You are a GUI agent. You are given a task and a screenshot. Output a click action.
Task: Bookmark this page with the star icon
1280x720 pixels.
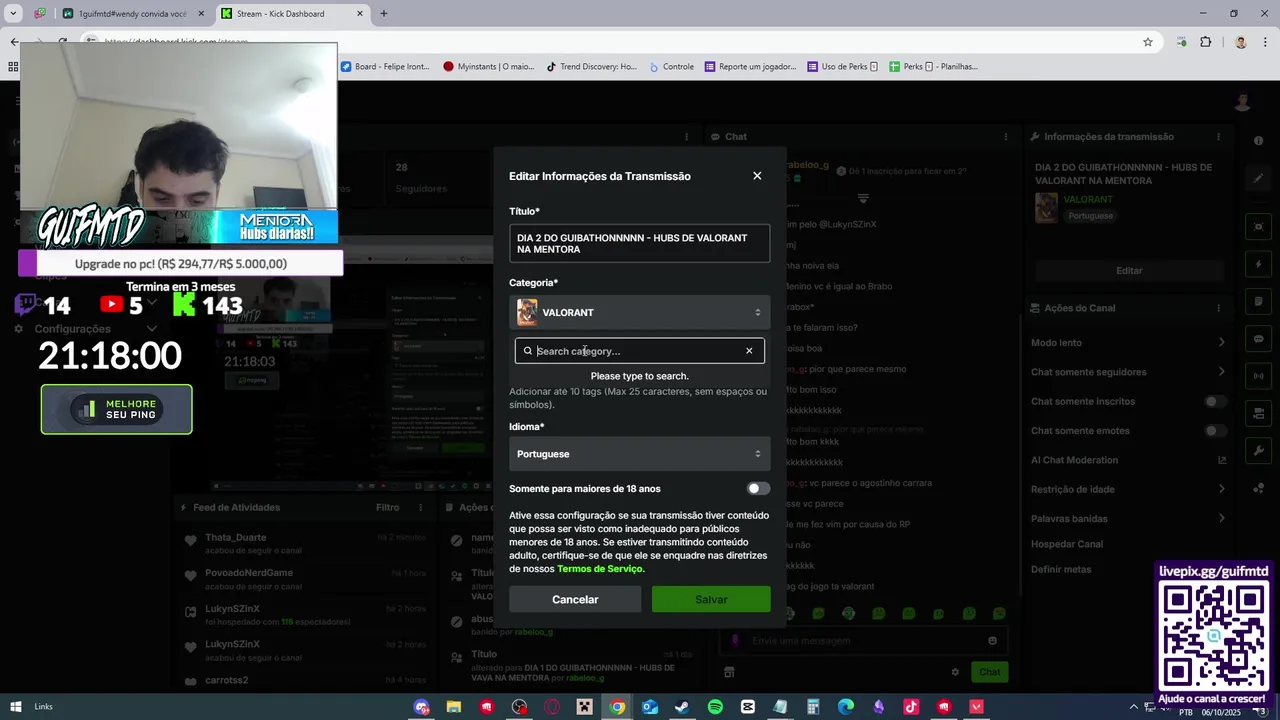point(1148,42)
